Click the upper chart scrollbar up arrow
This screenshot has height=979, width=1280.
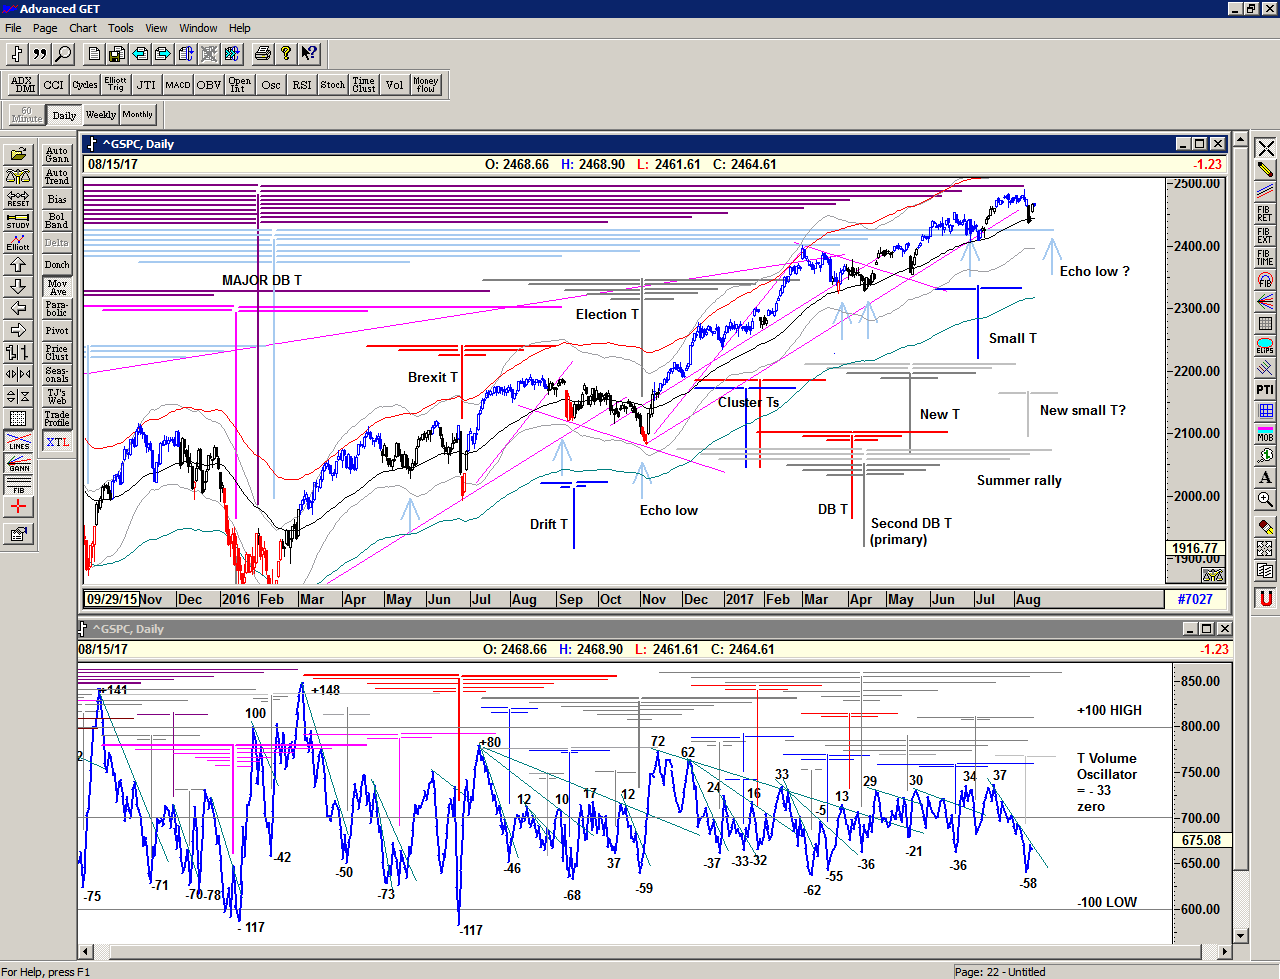pos(1241,139)
